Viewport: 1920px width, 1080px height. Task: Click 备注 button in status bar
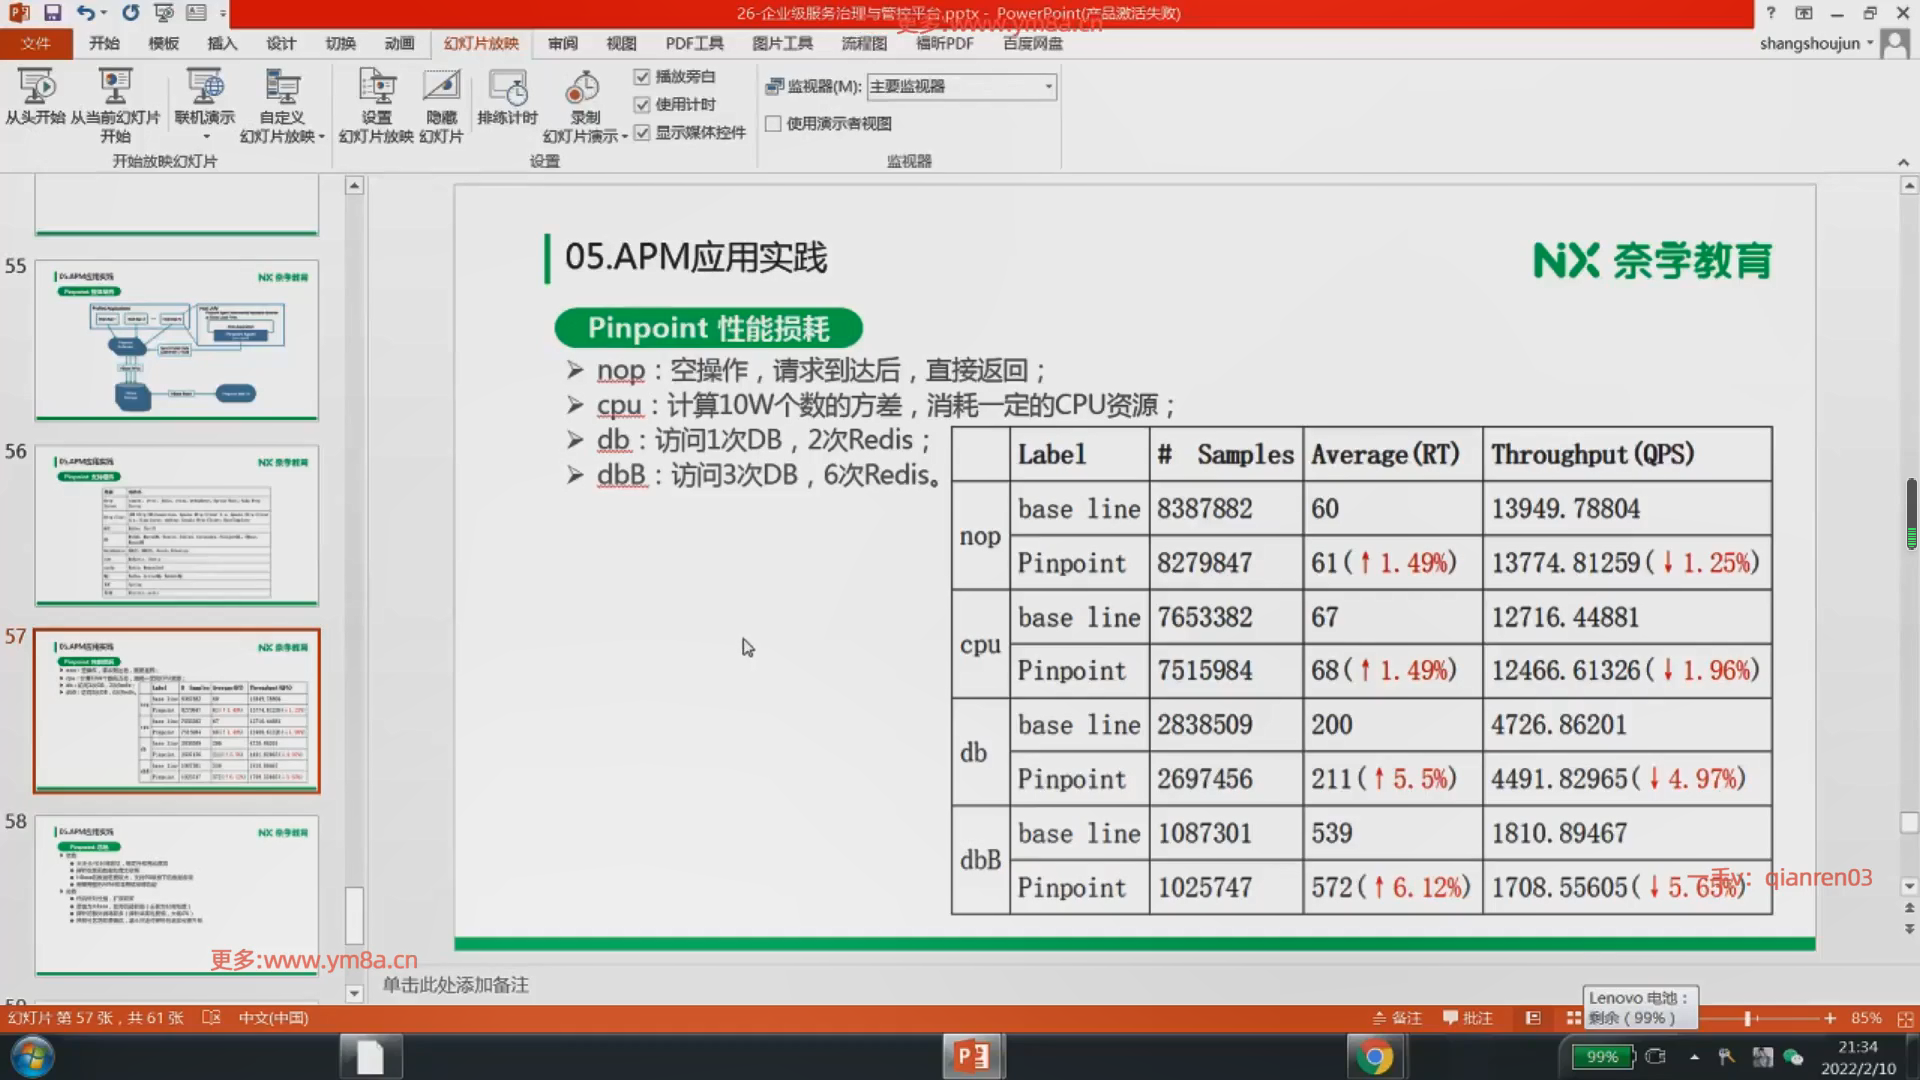coord(1397,1018)
